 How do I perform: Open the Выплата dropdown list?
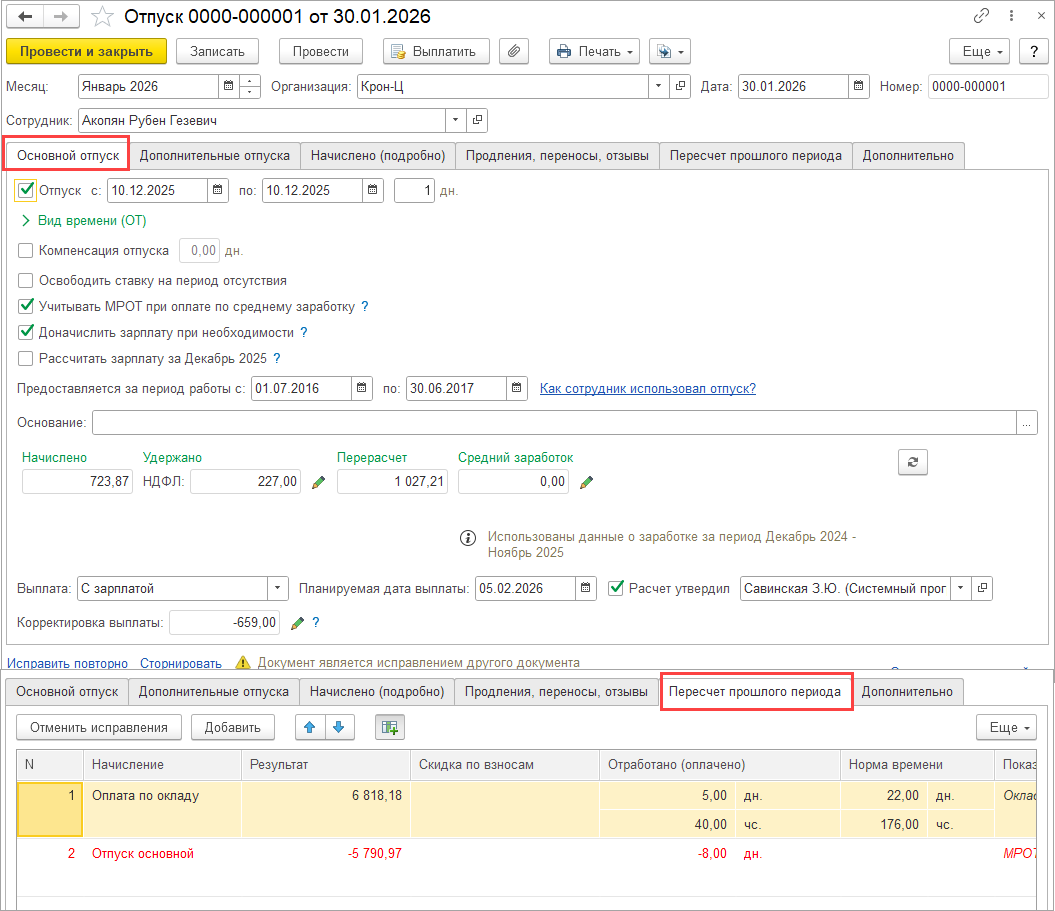pos(277,589)
